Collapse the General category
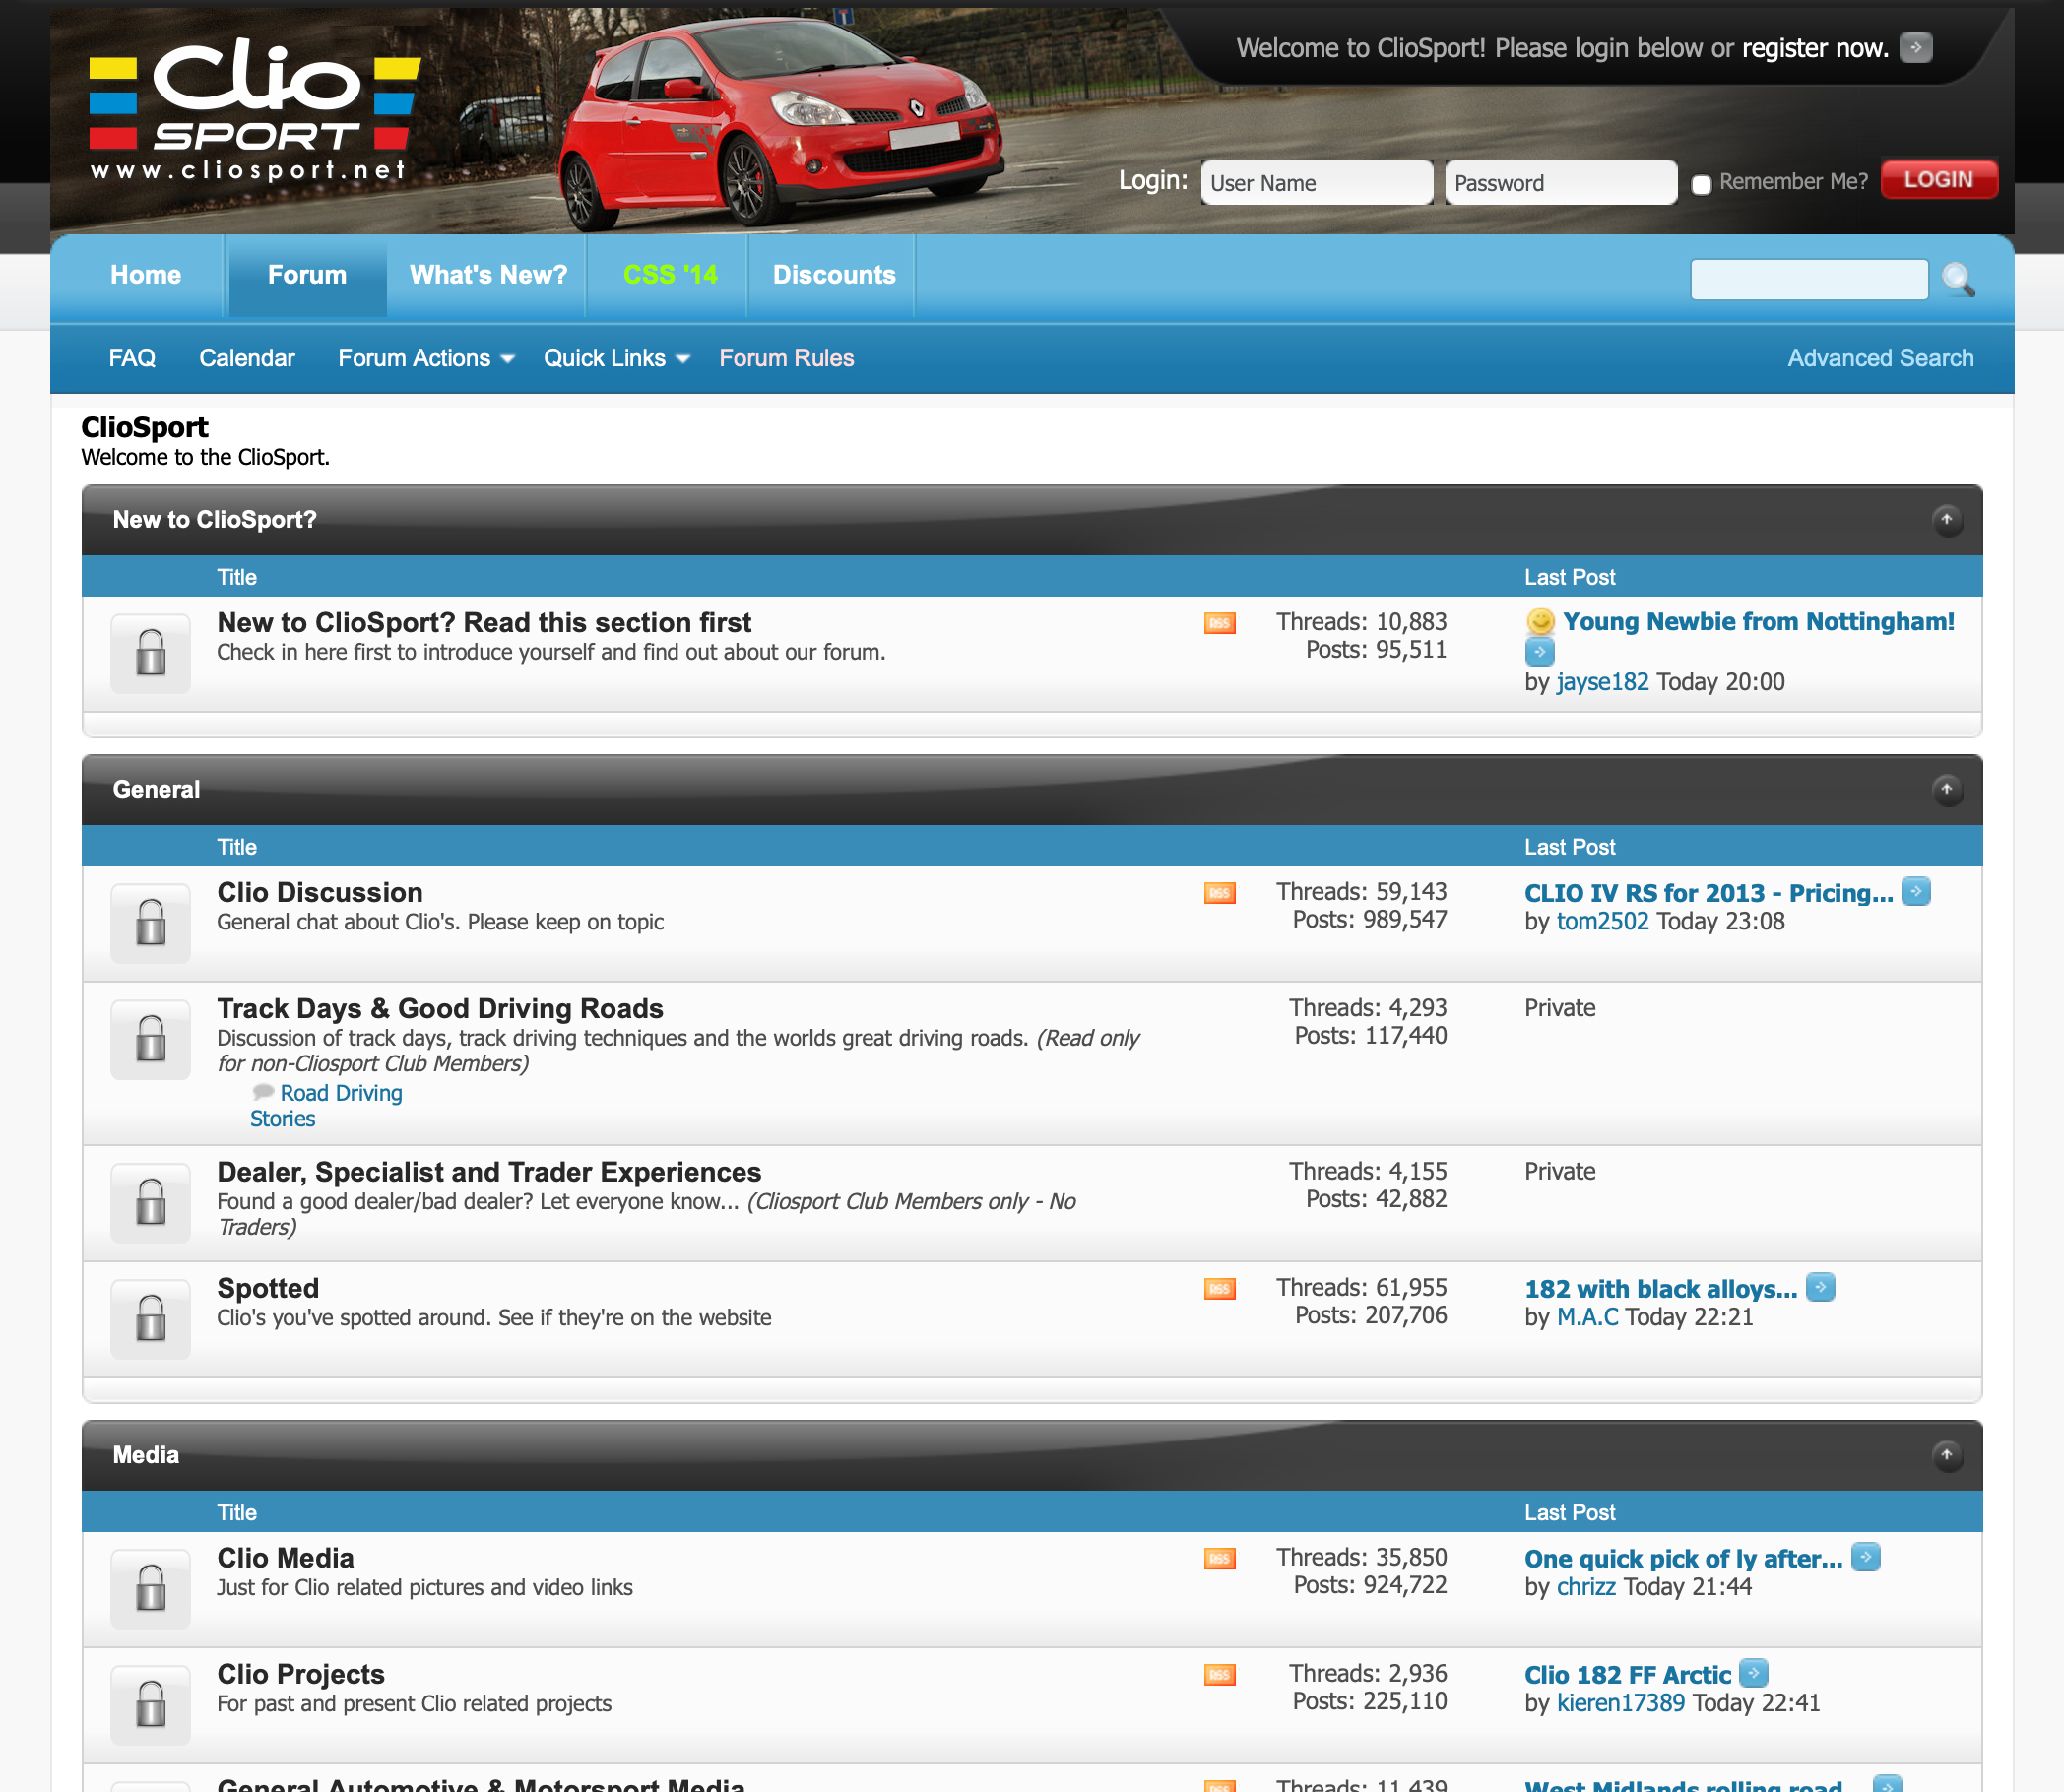This screenshot has width=2064, height=1792. pyautogui.click(x=1946, y=790)
